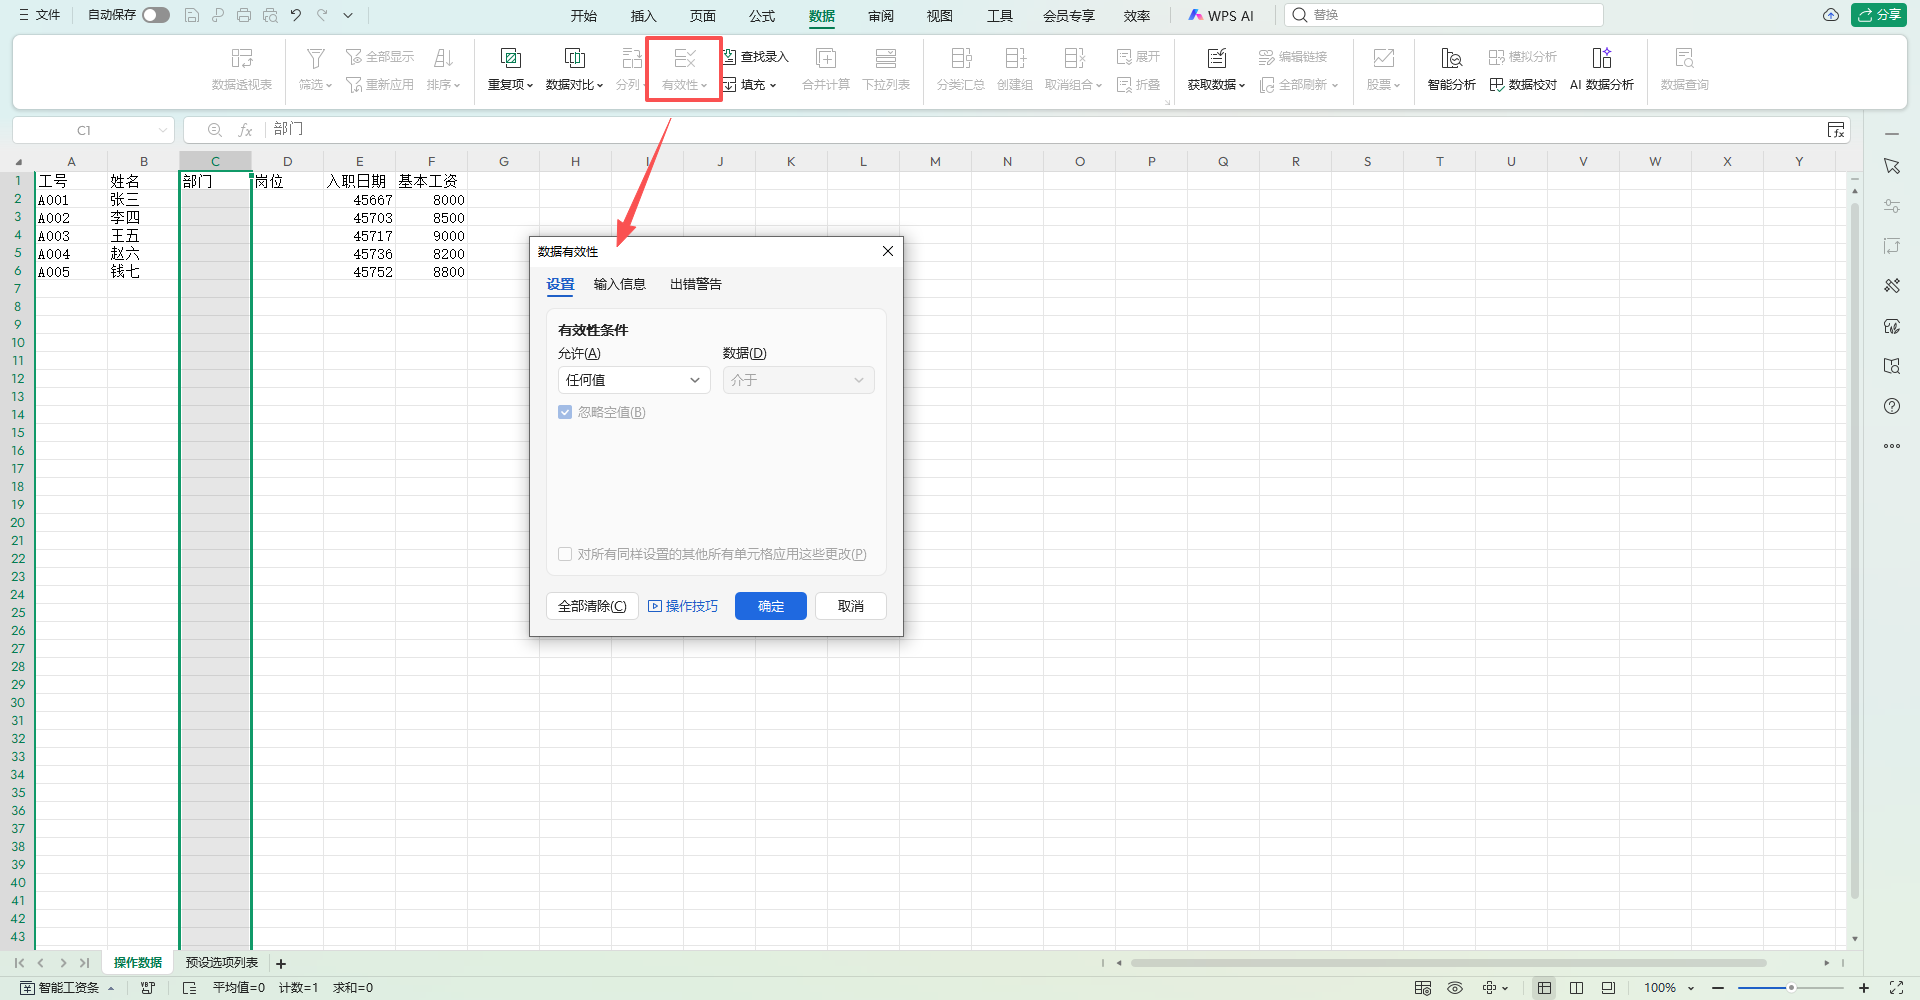The width and height of the screenshot is (1920, 1000).
Task: Click the three-dots more sidebar icon
Action: 1892,446
